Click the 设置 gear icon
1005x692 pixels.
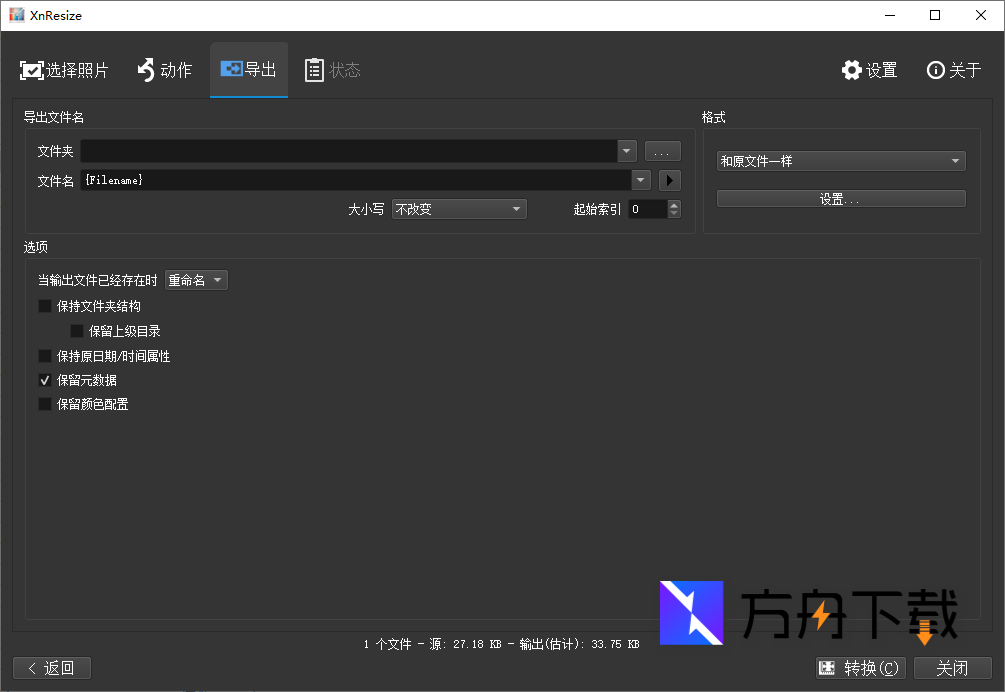point(851,70)
